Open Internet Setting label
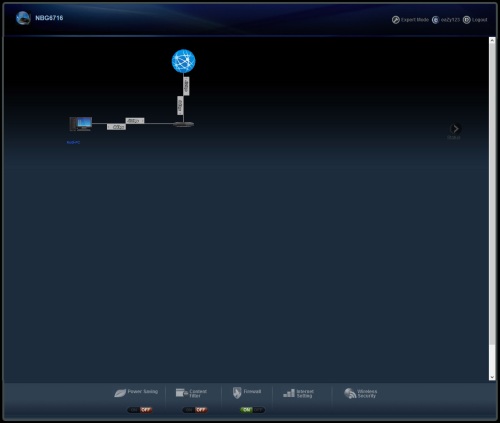 [305, 393]
